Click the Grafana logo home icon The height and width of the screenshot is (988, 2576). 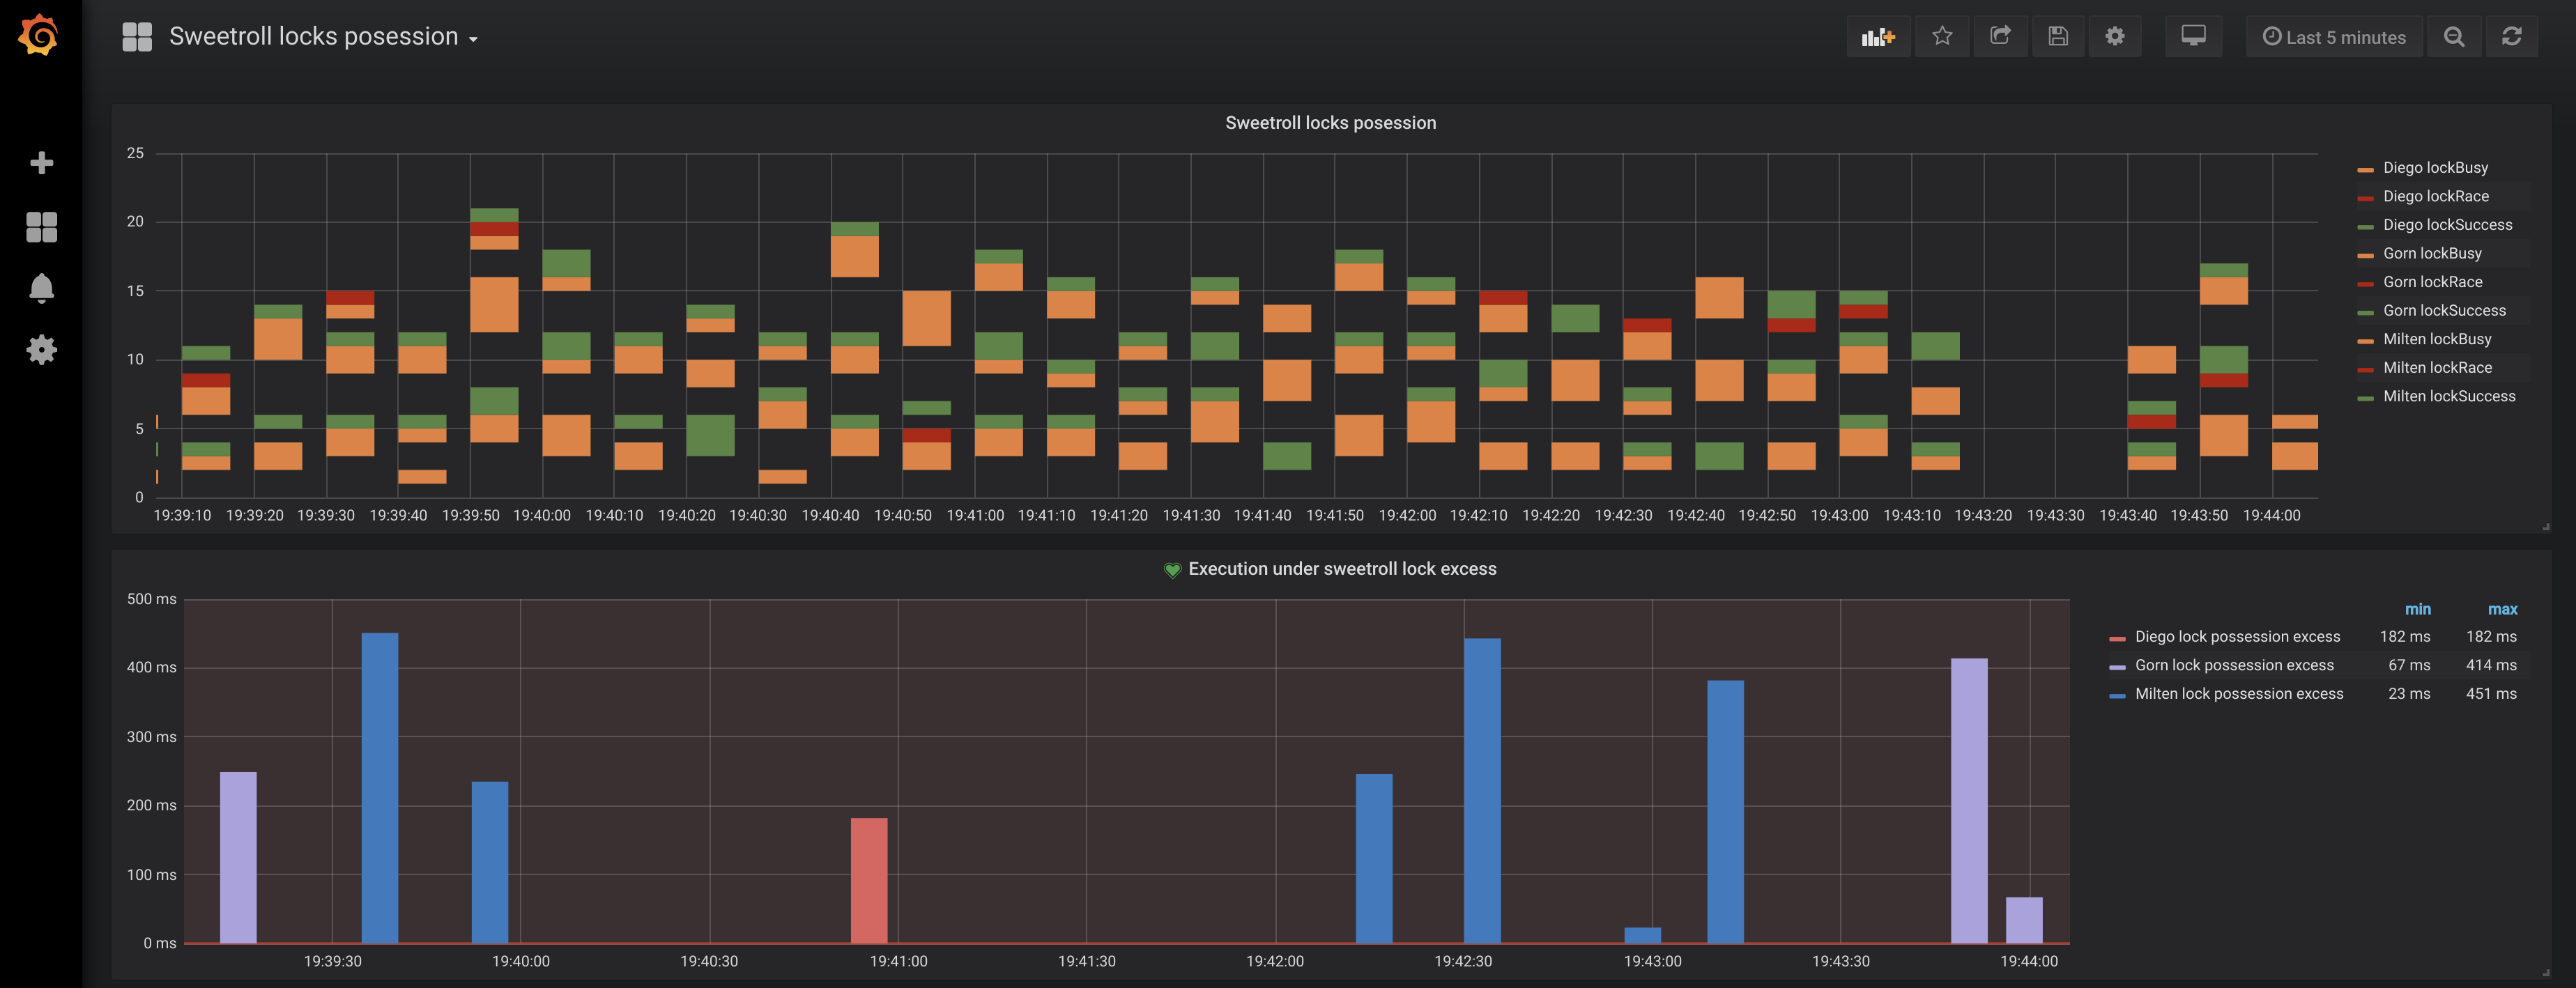coord(39,36)
